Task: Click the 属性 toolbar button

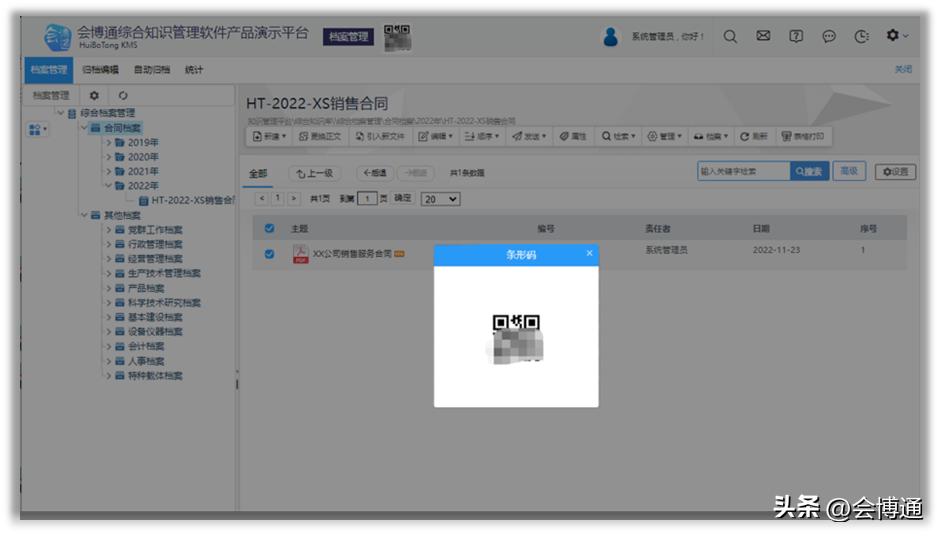Action: point(573,136)
